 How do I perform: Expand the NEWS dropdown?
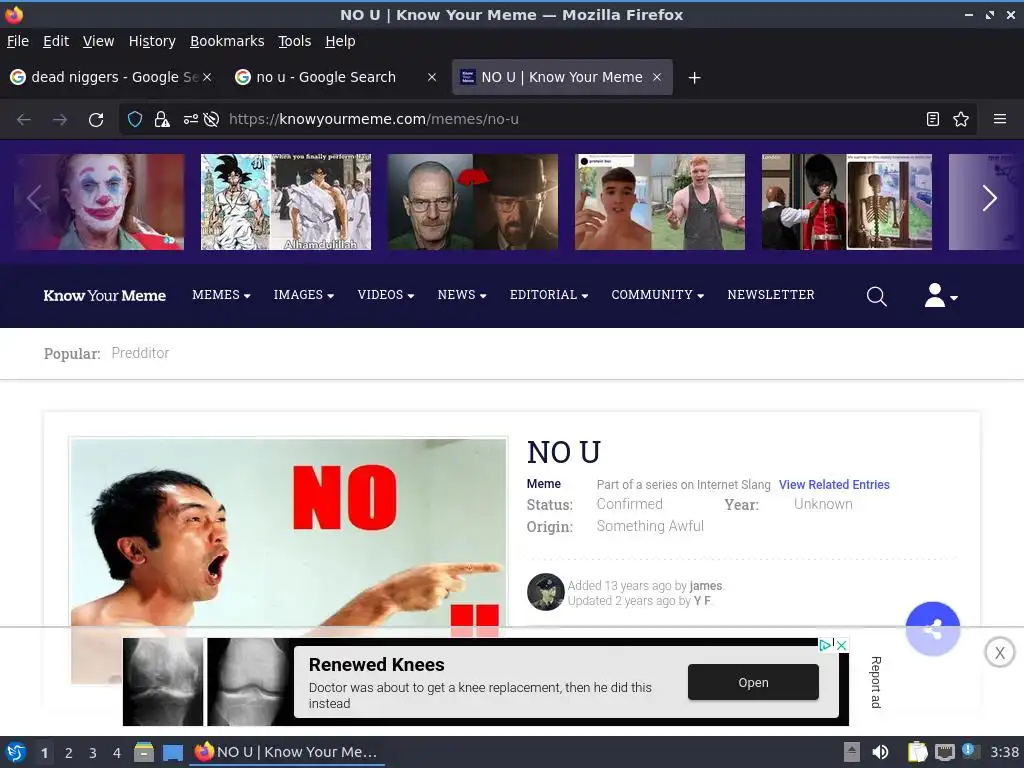[462, 295]
